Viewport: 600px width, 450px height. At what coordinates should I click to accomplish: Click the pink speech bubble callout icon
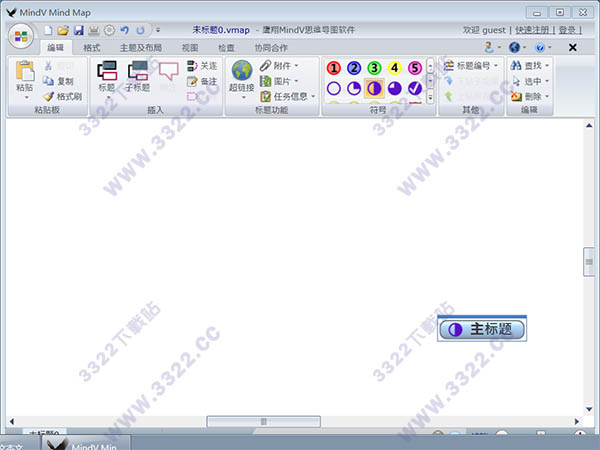pos(168,71)
